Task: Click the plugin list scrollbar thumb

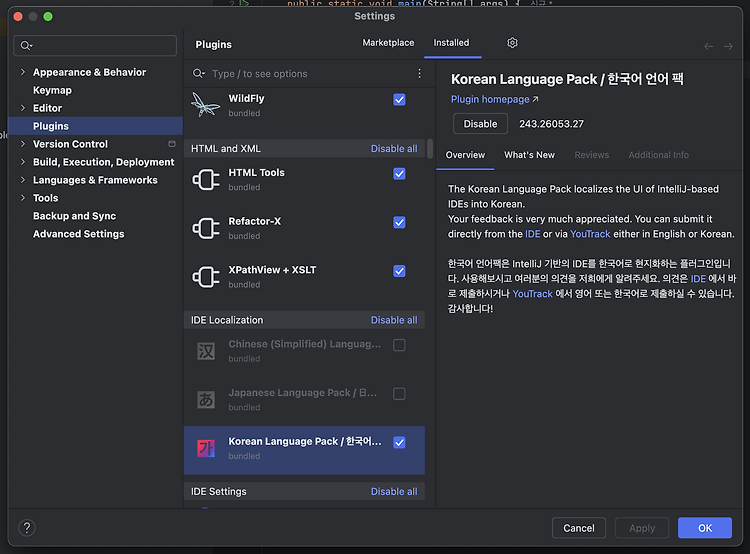Action: point(430,149)
